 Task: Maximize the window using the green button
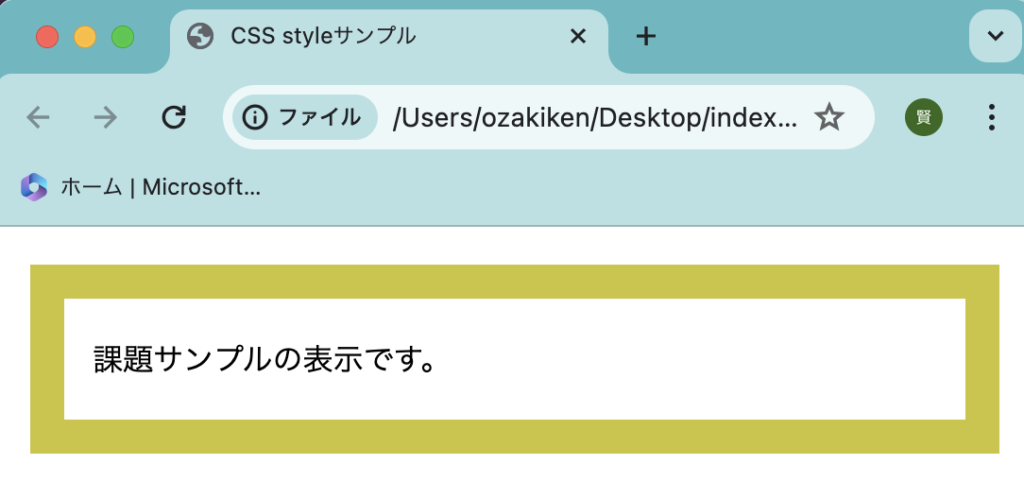click(x=123, y=37)
